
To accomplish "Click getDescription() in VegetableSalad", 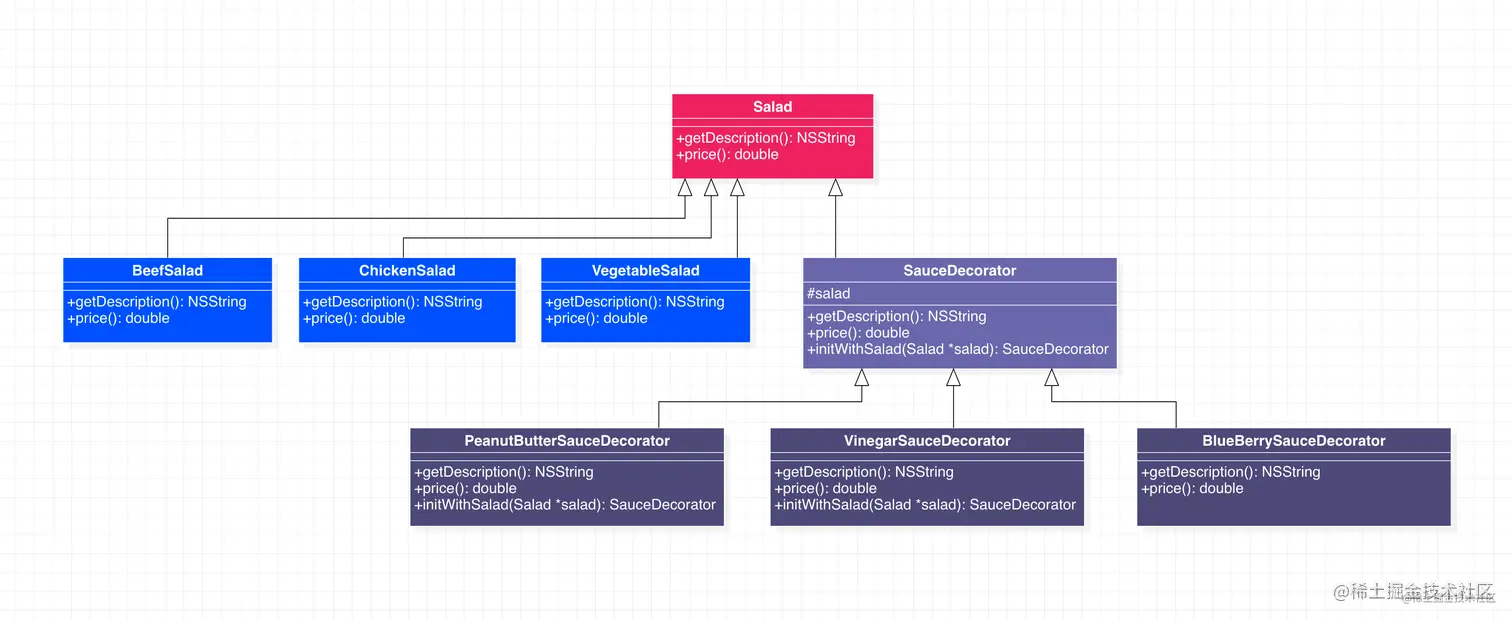I will (635, 301).
